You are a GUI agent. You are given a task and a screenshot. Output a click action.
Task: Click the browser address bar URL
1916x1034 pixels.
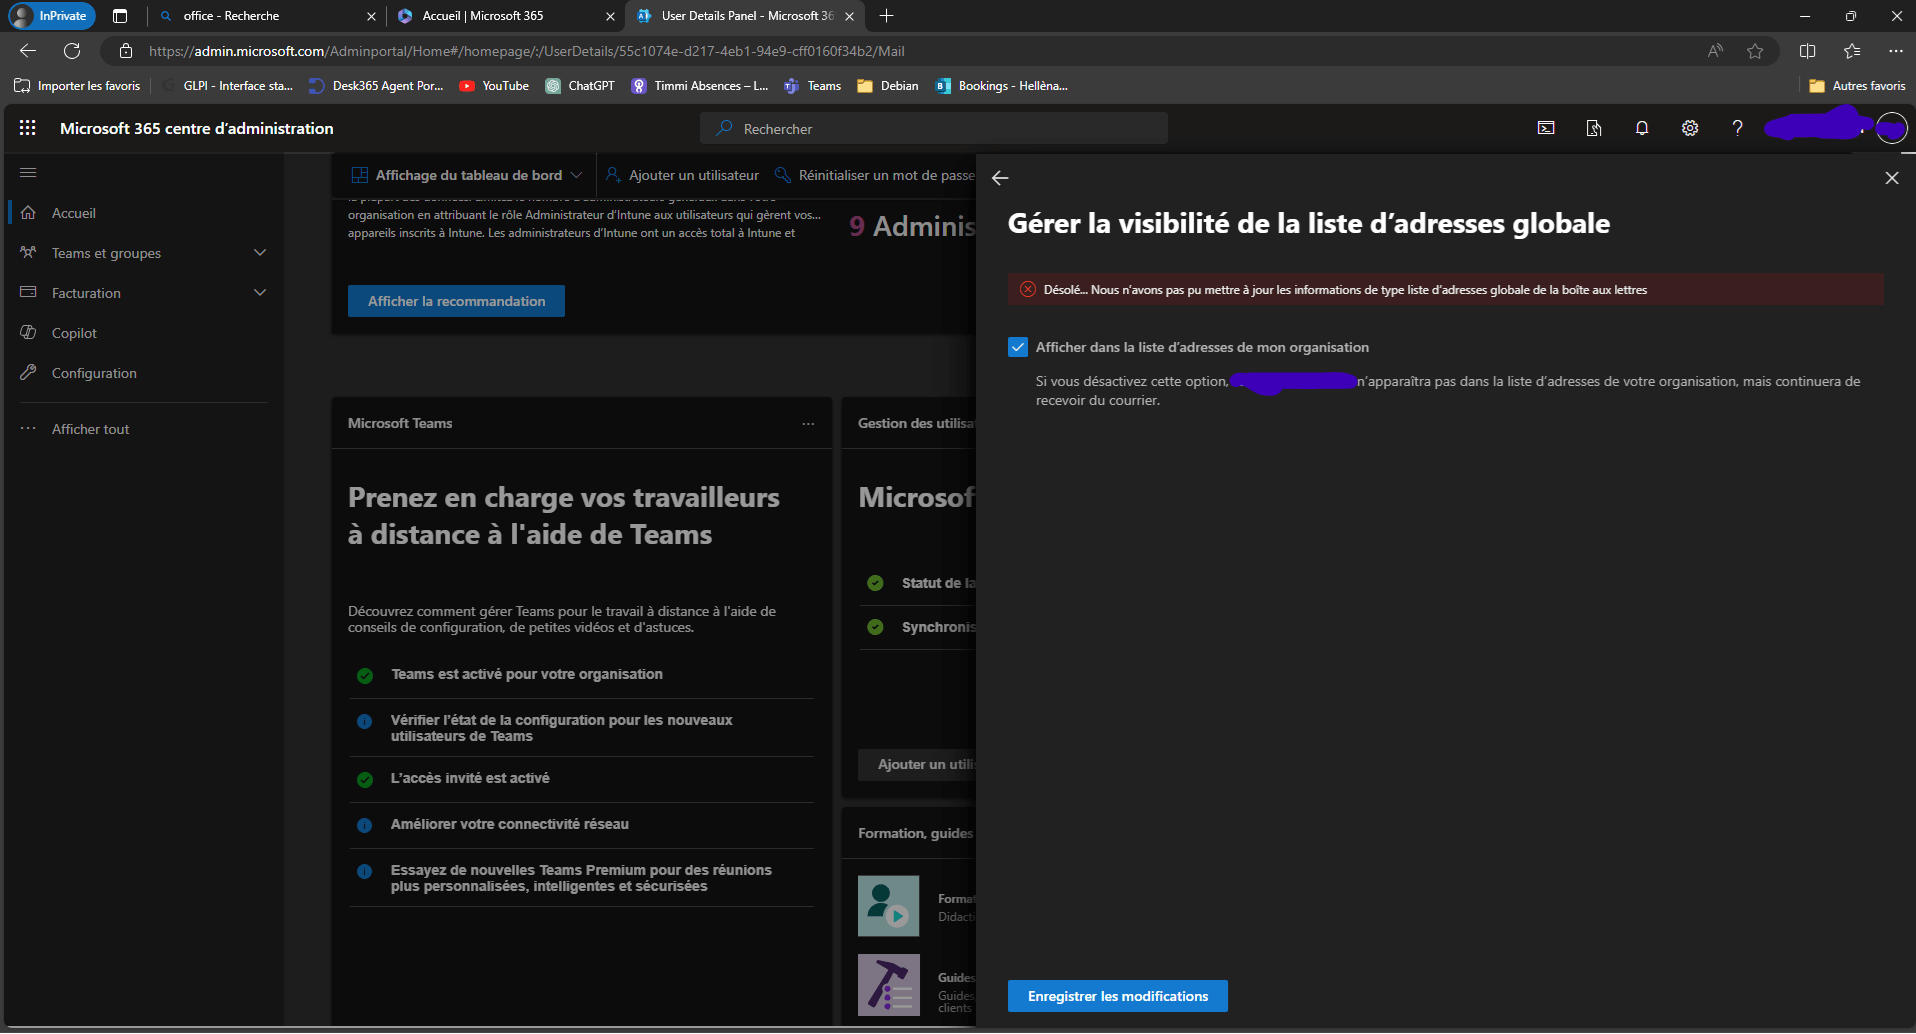point(526,51)
